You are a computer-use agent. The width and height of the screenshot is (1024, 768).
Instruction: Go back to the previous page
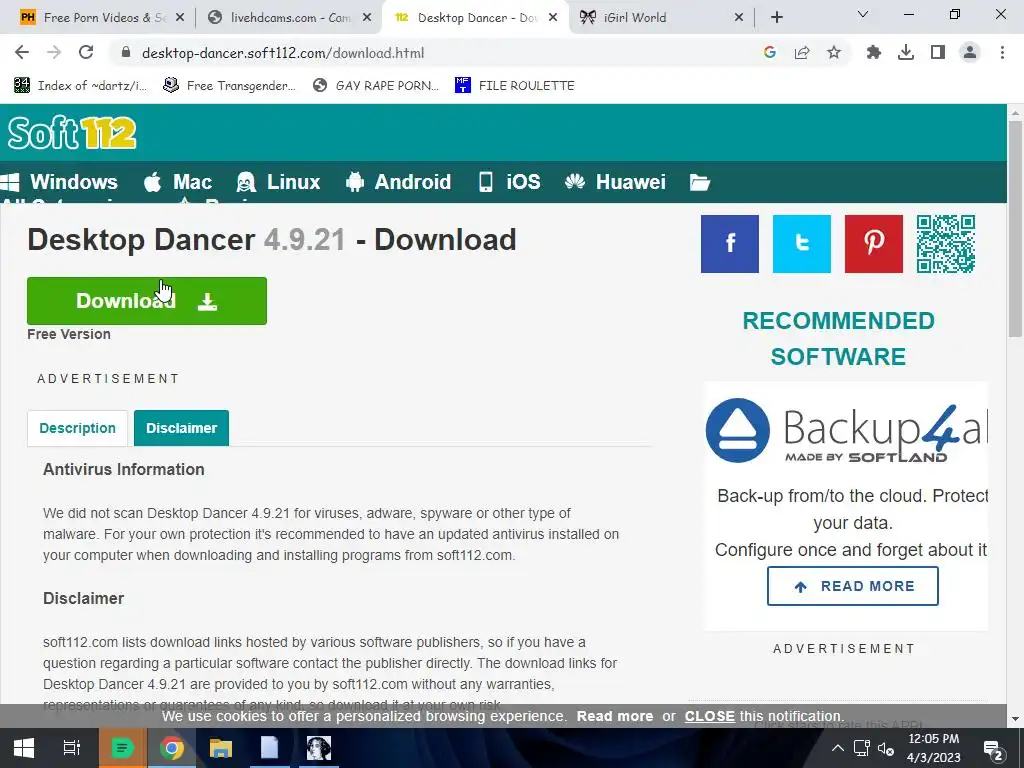point(22,52)
